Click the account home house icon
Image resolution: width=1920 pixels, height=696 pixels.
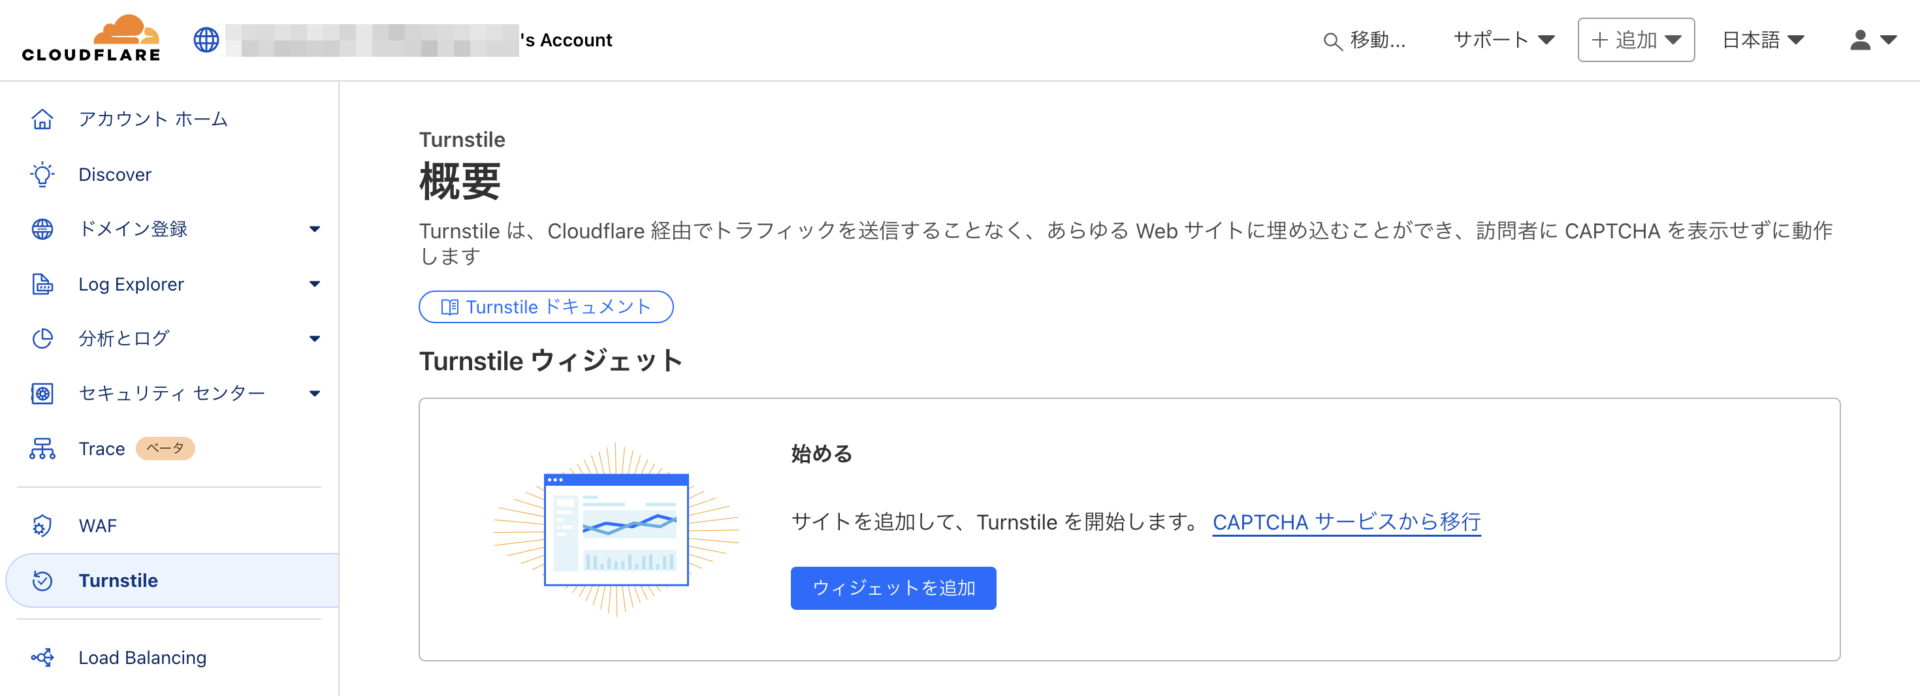(42, 119)
